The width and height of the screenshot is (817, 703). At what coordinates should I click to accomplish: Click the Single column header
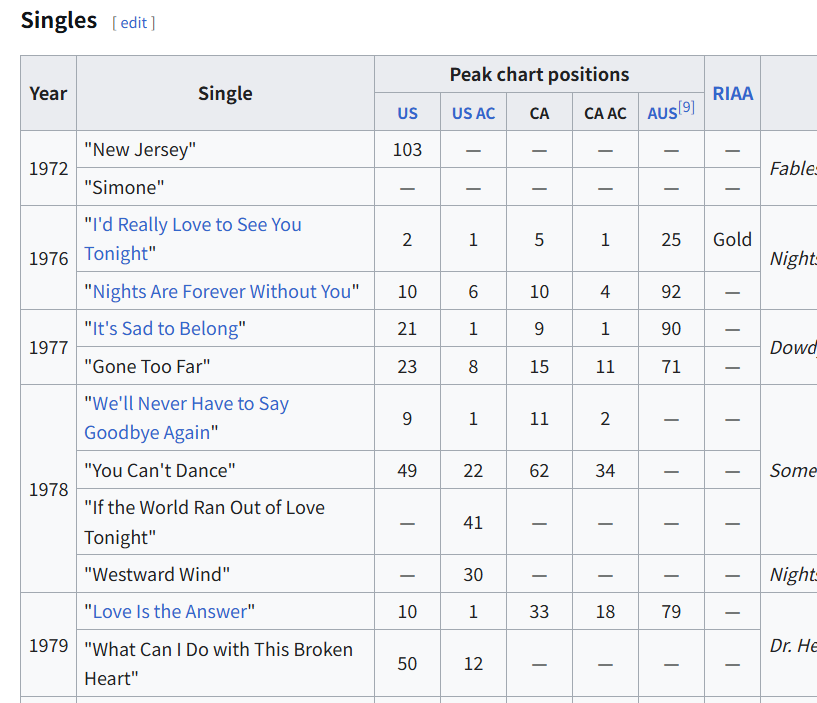(225, 93)
